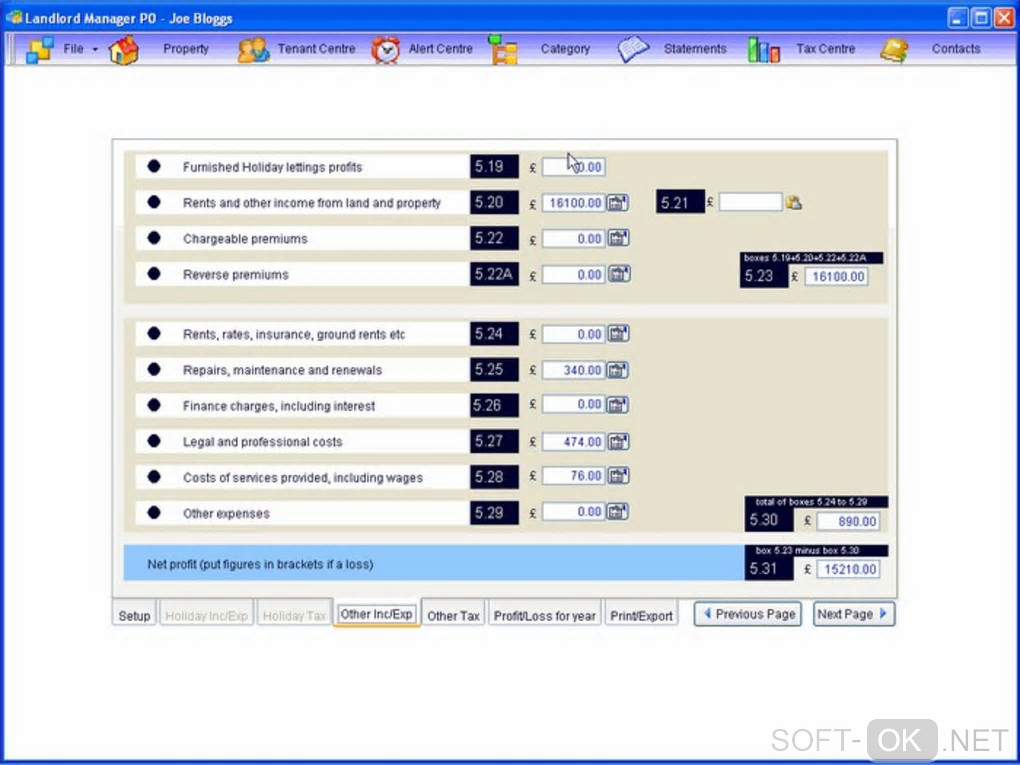Open calculator icon for Finance charges row
Image resolution: width=1020 pixels, height=765 pixels.
(x=618, y=405)
